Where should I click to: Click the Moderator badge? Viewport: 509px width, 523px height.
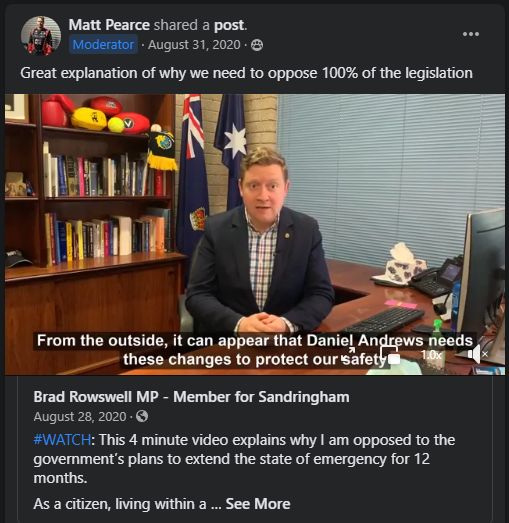click(103, 44)
